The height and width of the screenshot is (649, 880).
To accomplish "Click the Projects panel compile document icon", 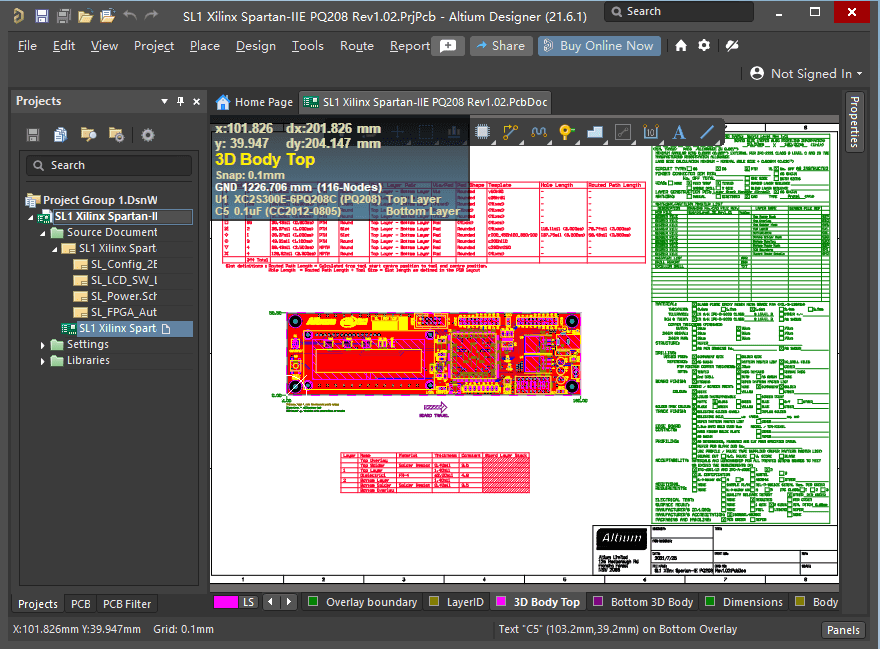I will click(x=60, y=135).
